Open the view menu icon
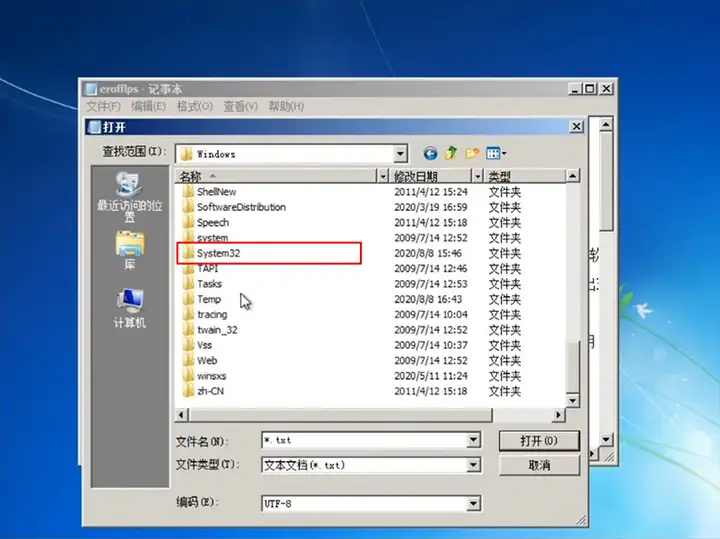 (496, 153)
